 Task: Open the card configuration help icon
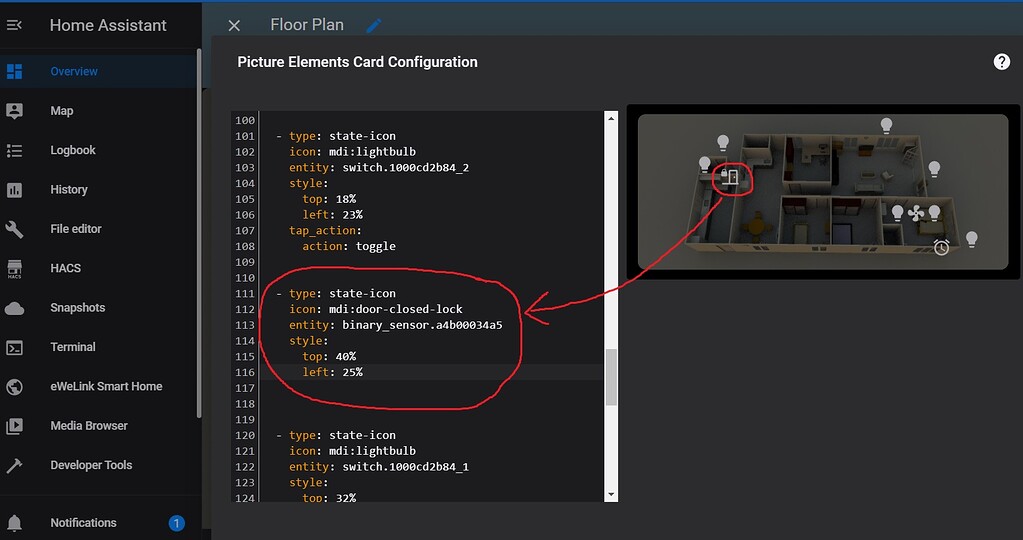point(1001,62)
